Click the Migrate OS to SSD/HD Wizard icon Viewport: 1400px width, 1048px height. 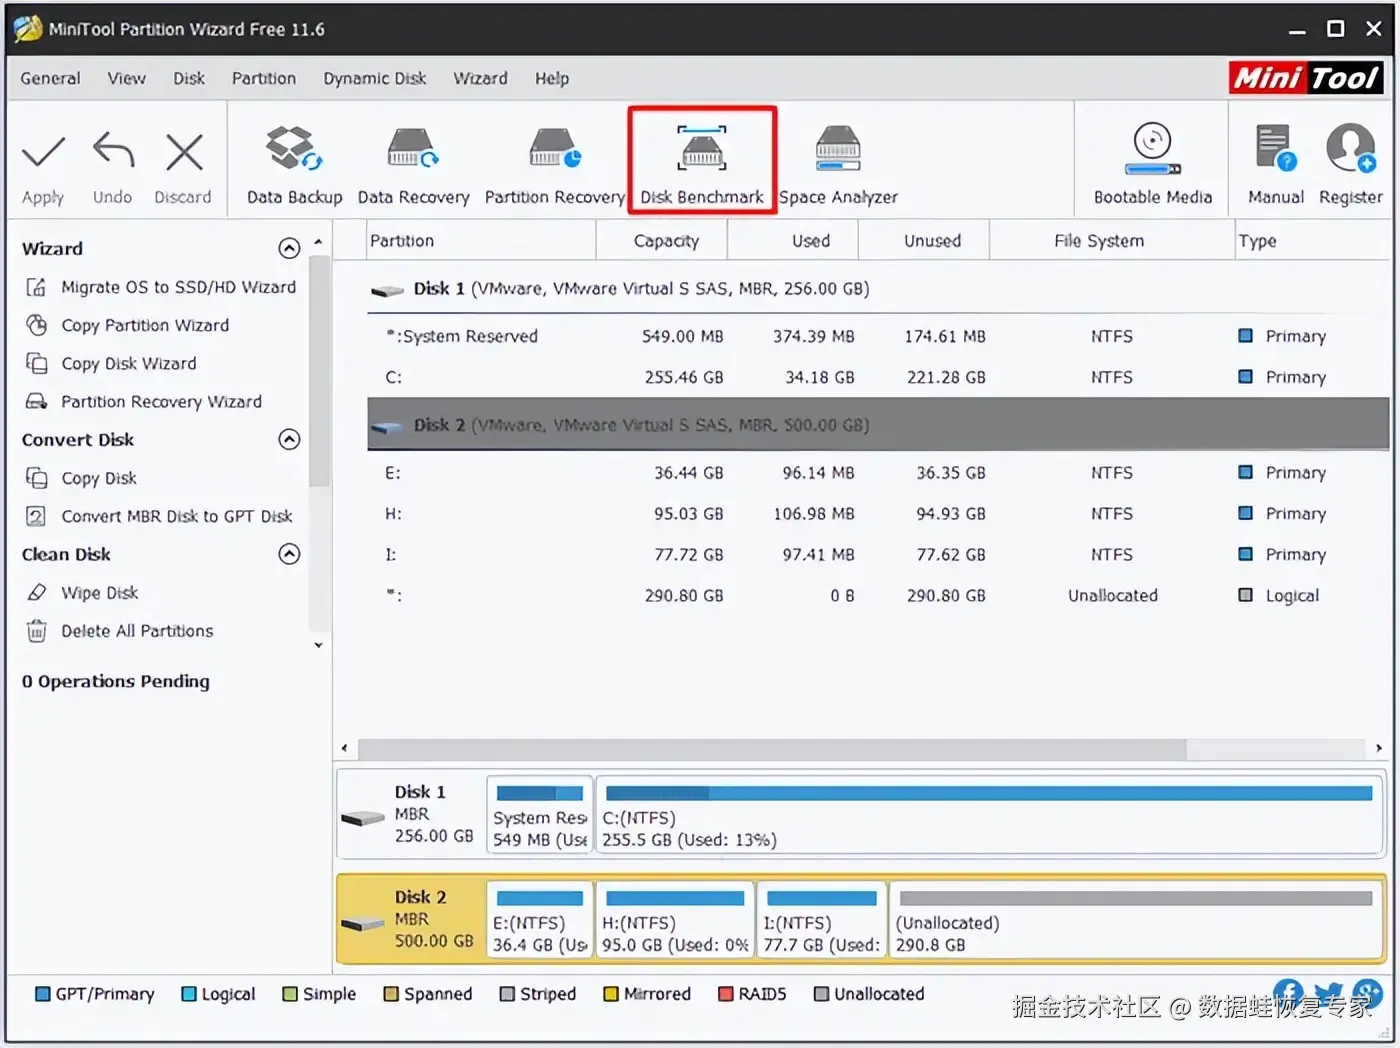point(36,287)
